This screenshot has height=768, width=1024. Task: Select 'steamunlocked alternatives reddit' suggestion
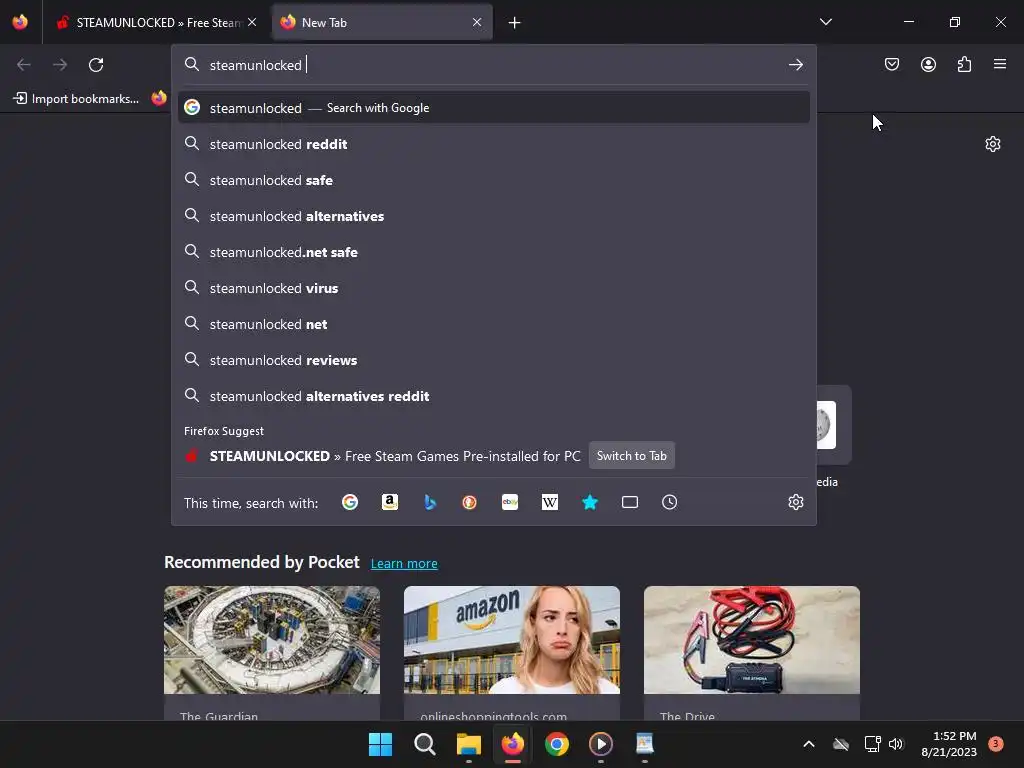[494, 396]
